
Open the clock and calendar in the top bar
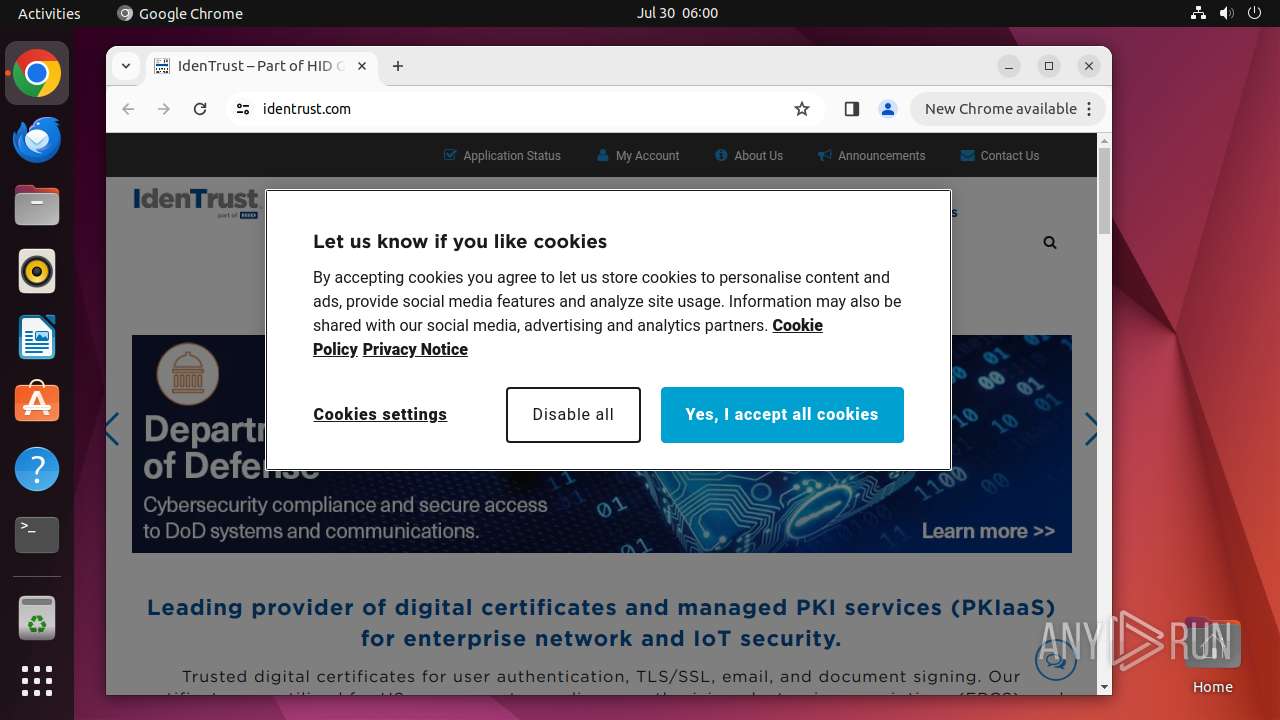point(677,13)
